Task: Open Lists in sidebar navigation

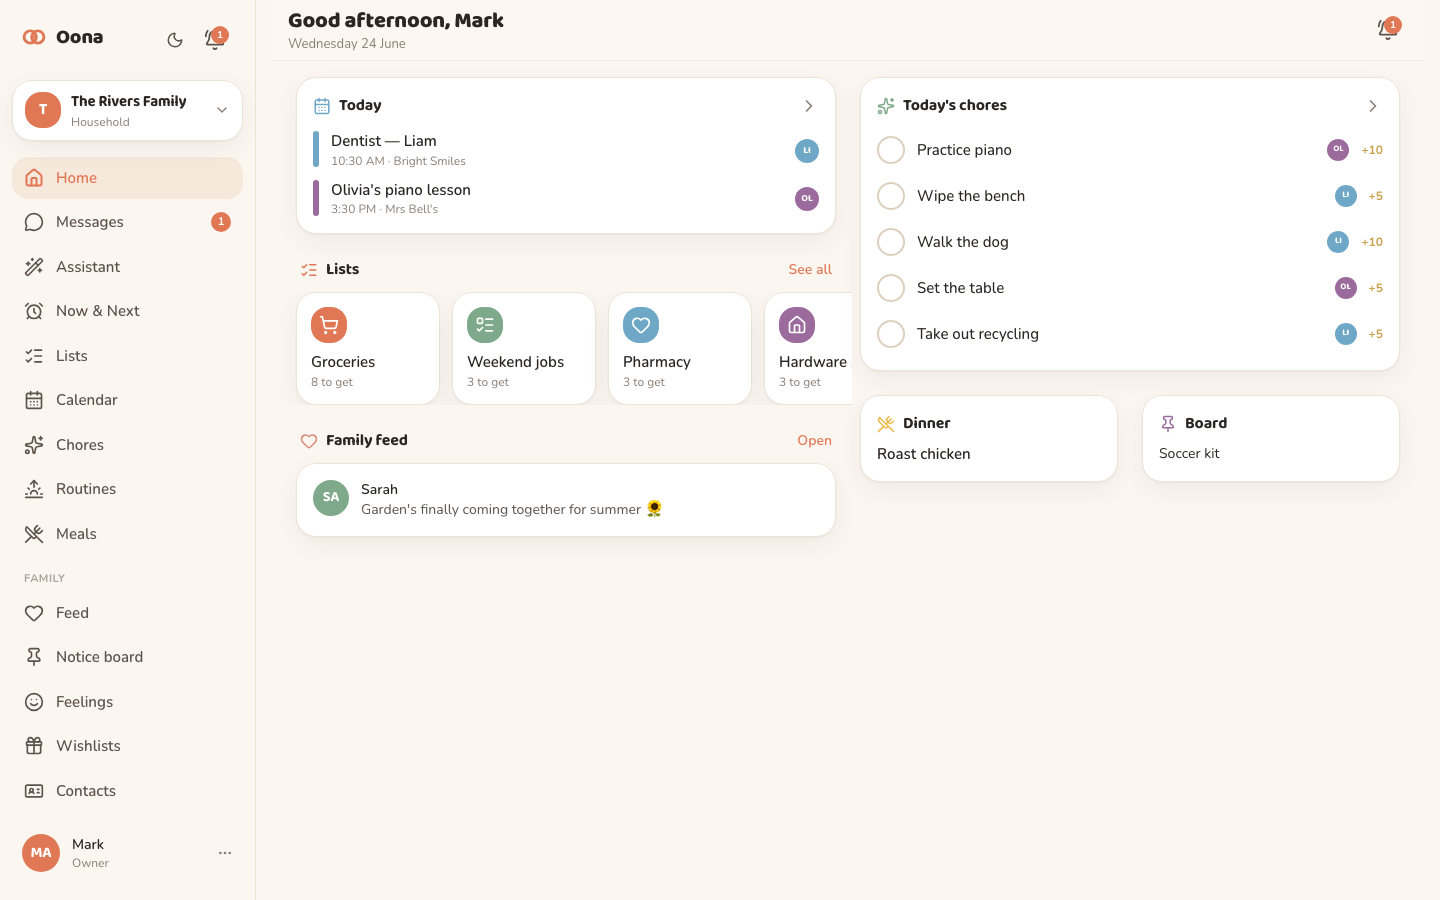Action: (x=127, y=356)
